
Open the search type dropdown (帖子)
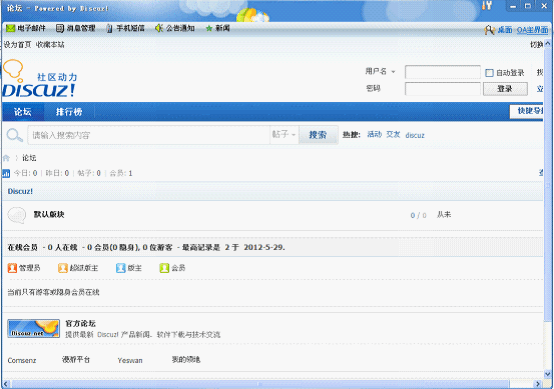click(x=284, y=135)
